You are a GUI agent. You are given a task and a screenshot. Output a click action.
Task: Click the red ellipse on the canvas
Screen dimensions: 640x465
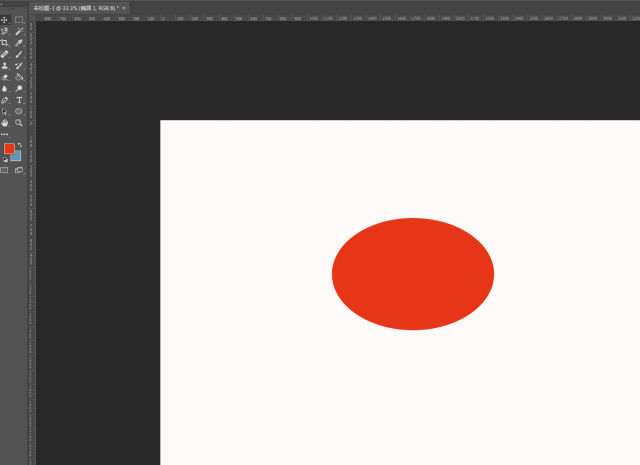pyautogui.click(x=413, y=274)
